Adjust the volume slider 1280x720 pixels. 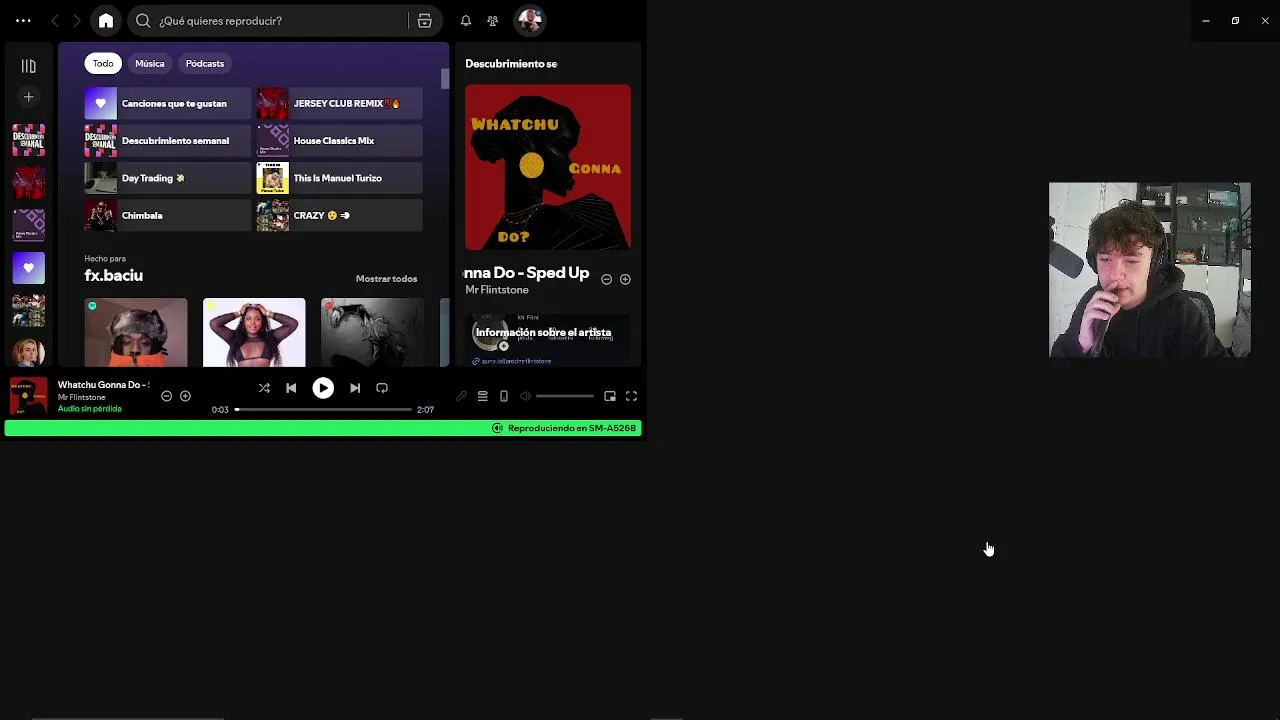565,397
